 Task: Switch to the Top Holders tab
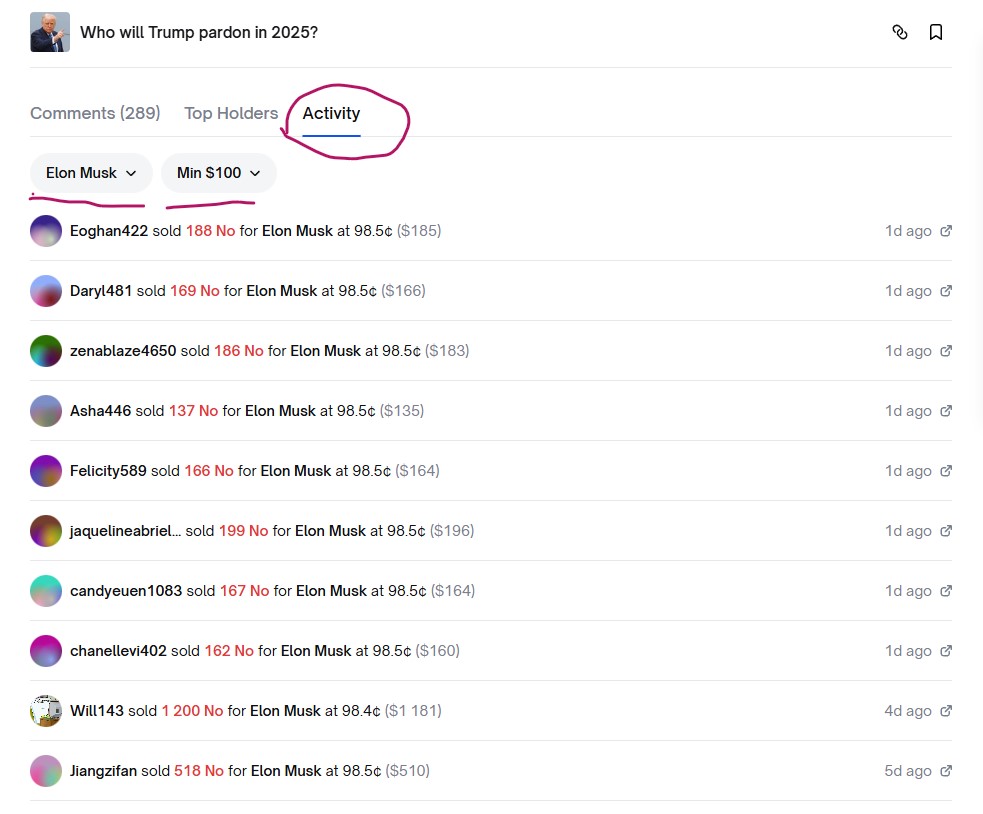tap(231, 113)
